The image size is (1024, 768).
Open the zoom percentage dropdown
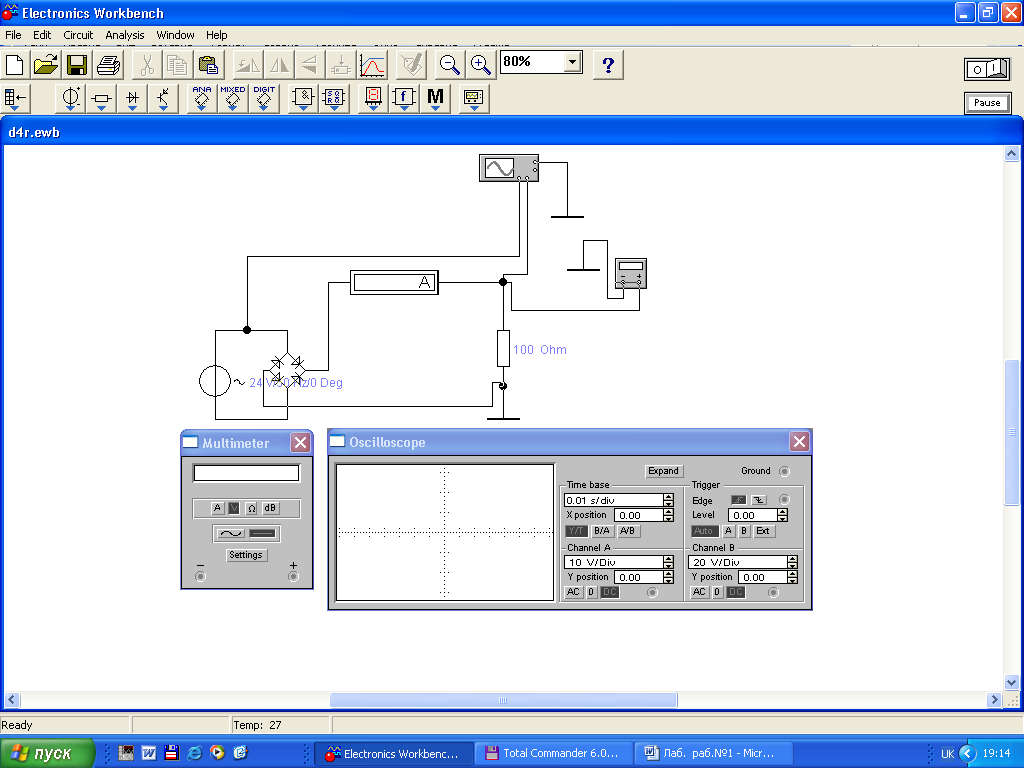point(572,62)
